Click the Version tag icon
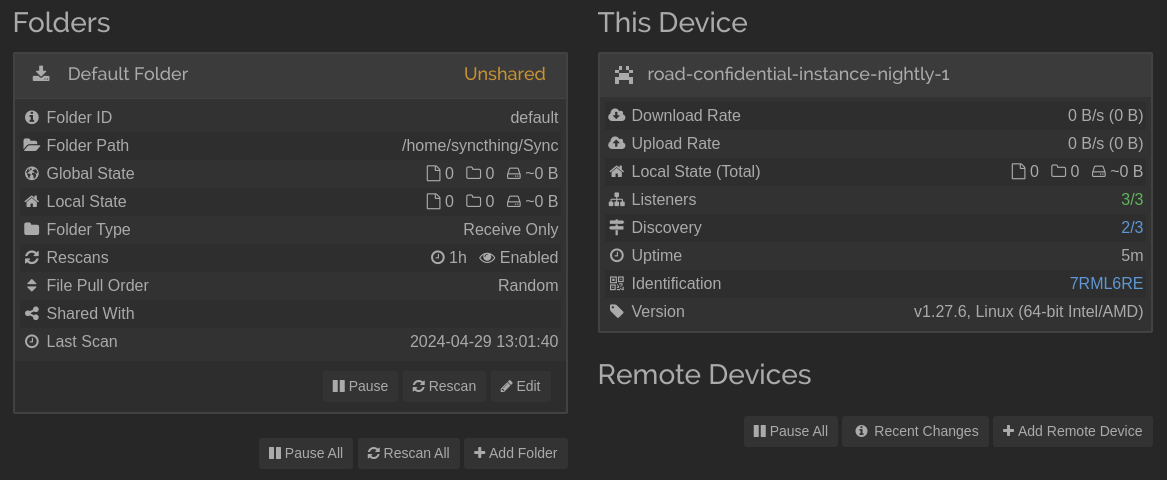The width and height of the screenshot is (1167, 480). pos(616,311)
